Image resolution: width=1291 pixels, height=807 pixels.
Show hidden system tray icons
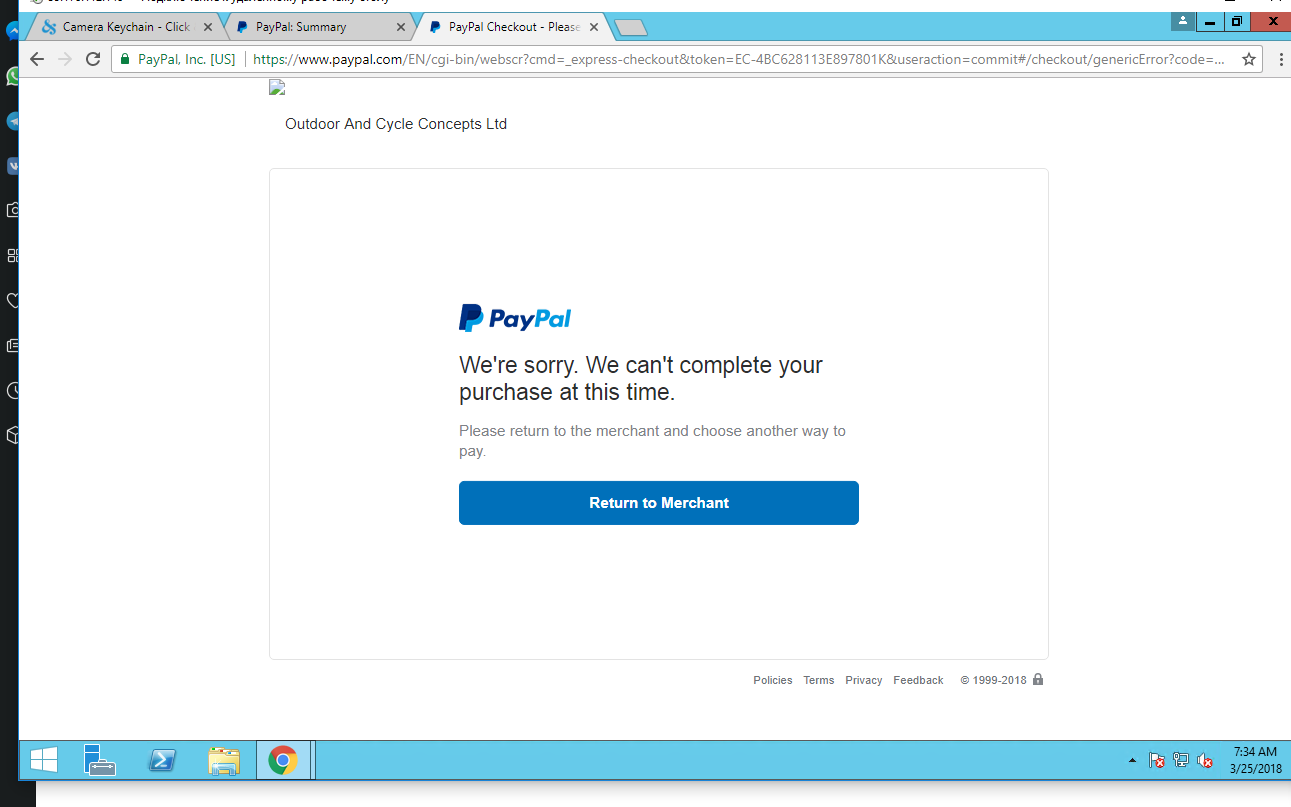1132,761
